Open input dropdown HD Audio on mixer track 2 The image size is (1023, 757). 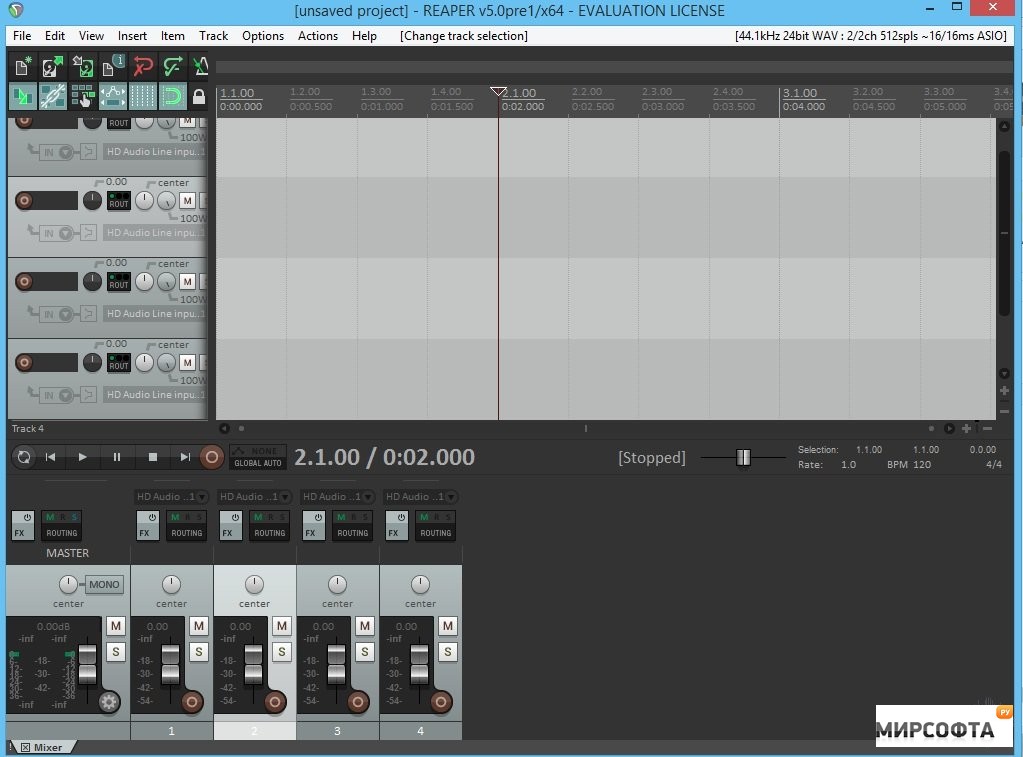click(254, 497)
